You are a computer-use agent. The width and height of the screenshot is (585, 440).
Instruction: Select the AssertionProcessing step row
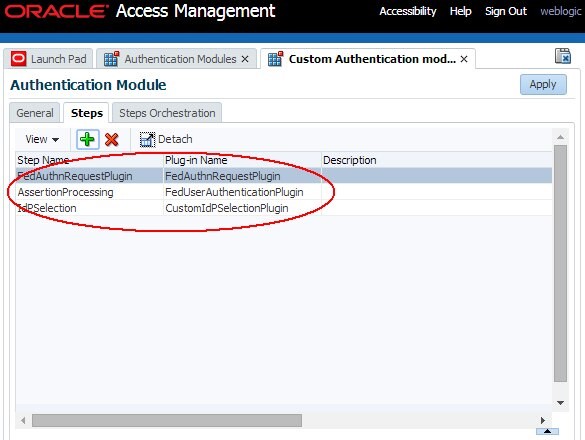point(284,192)
